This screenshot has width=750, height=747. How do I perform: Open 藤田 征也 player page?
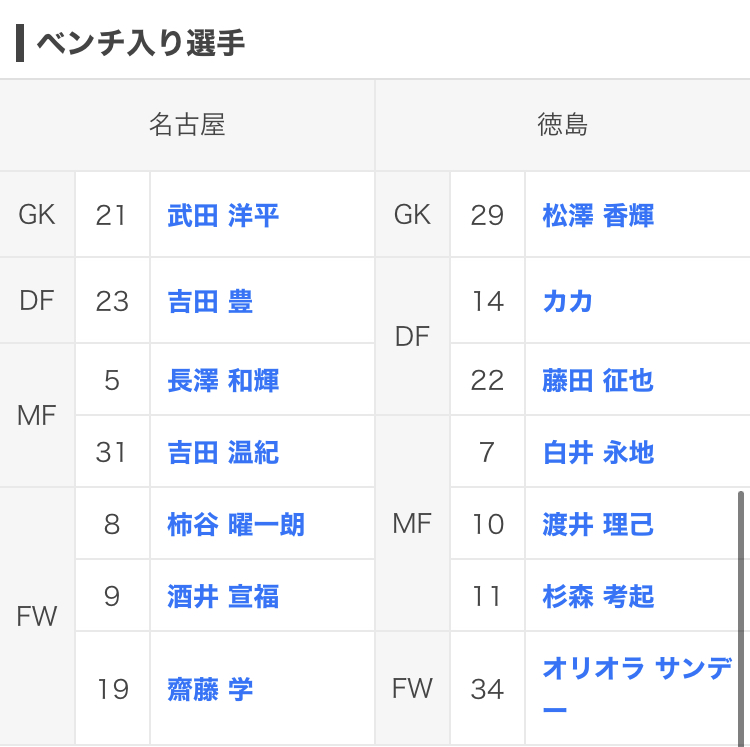(598, 380)
